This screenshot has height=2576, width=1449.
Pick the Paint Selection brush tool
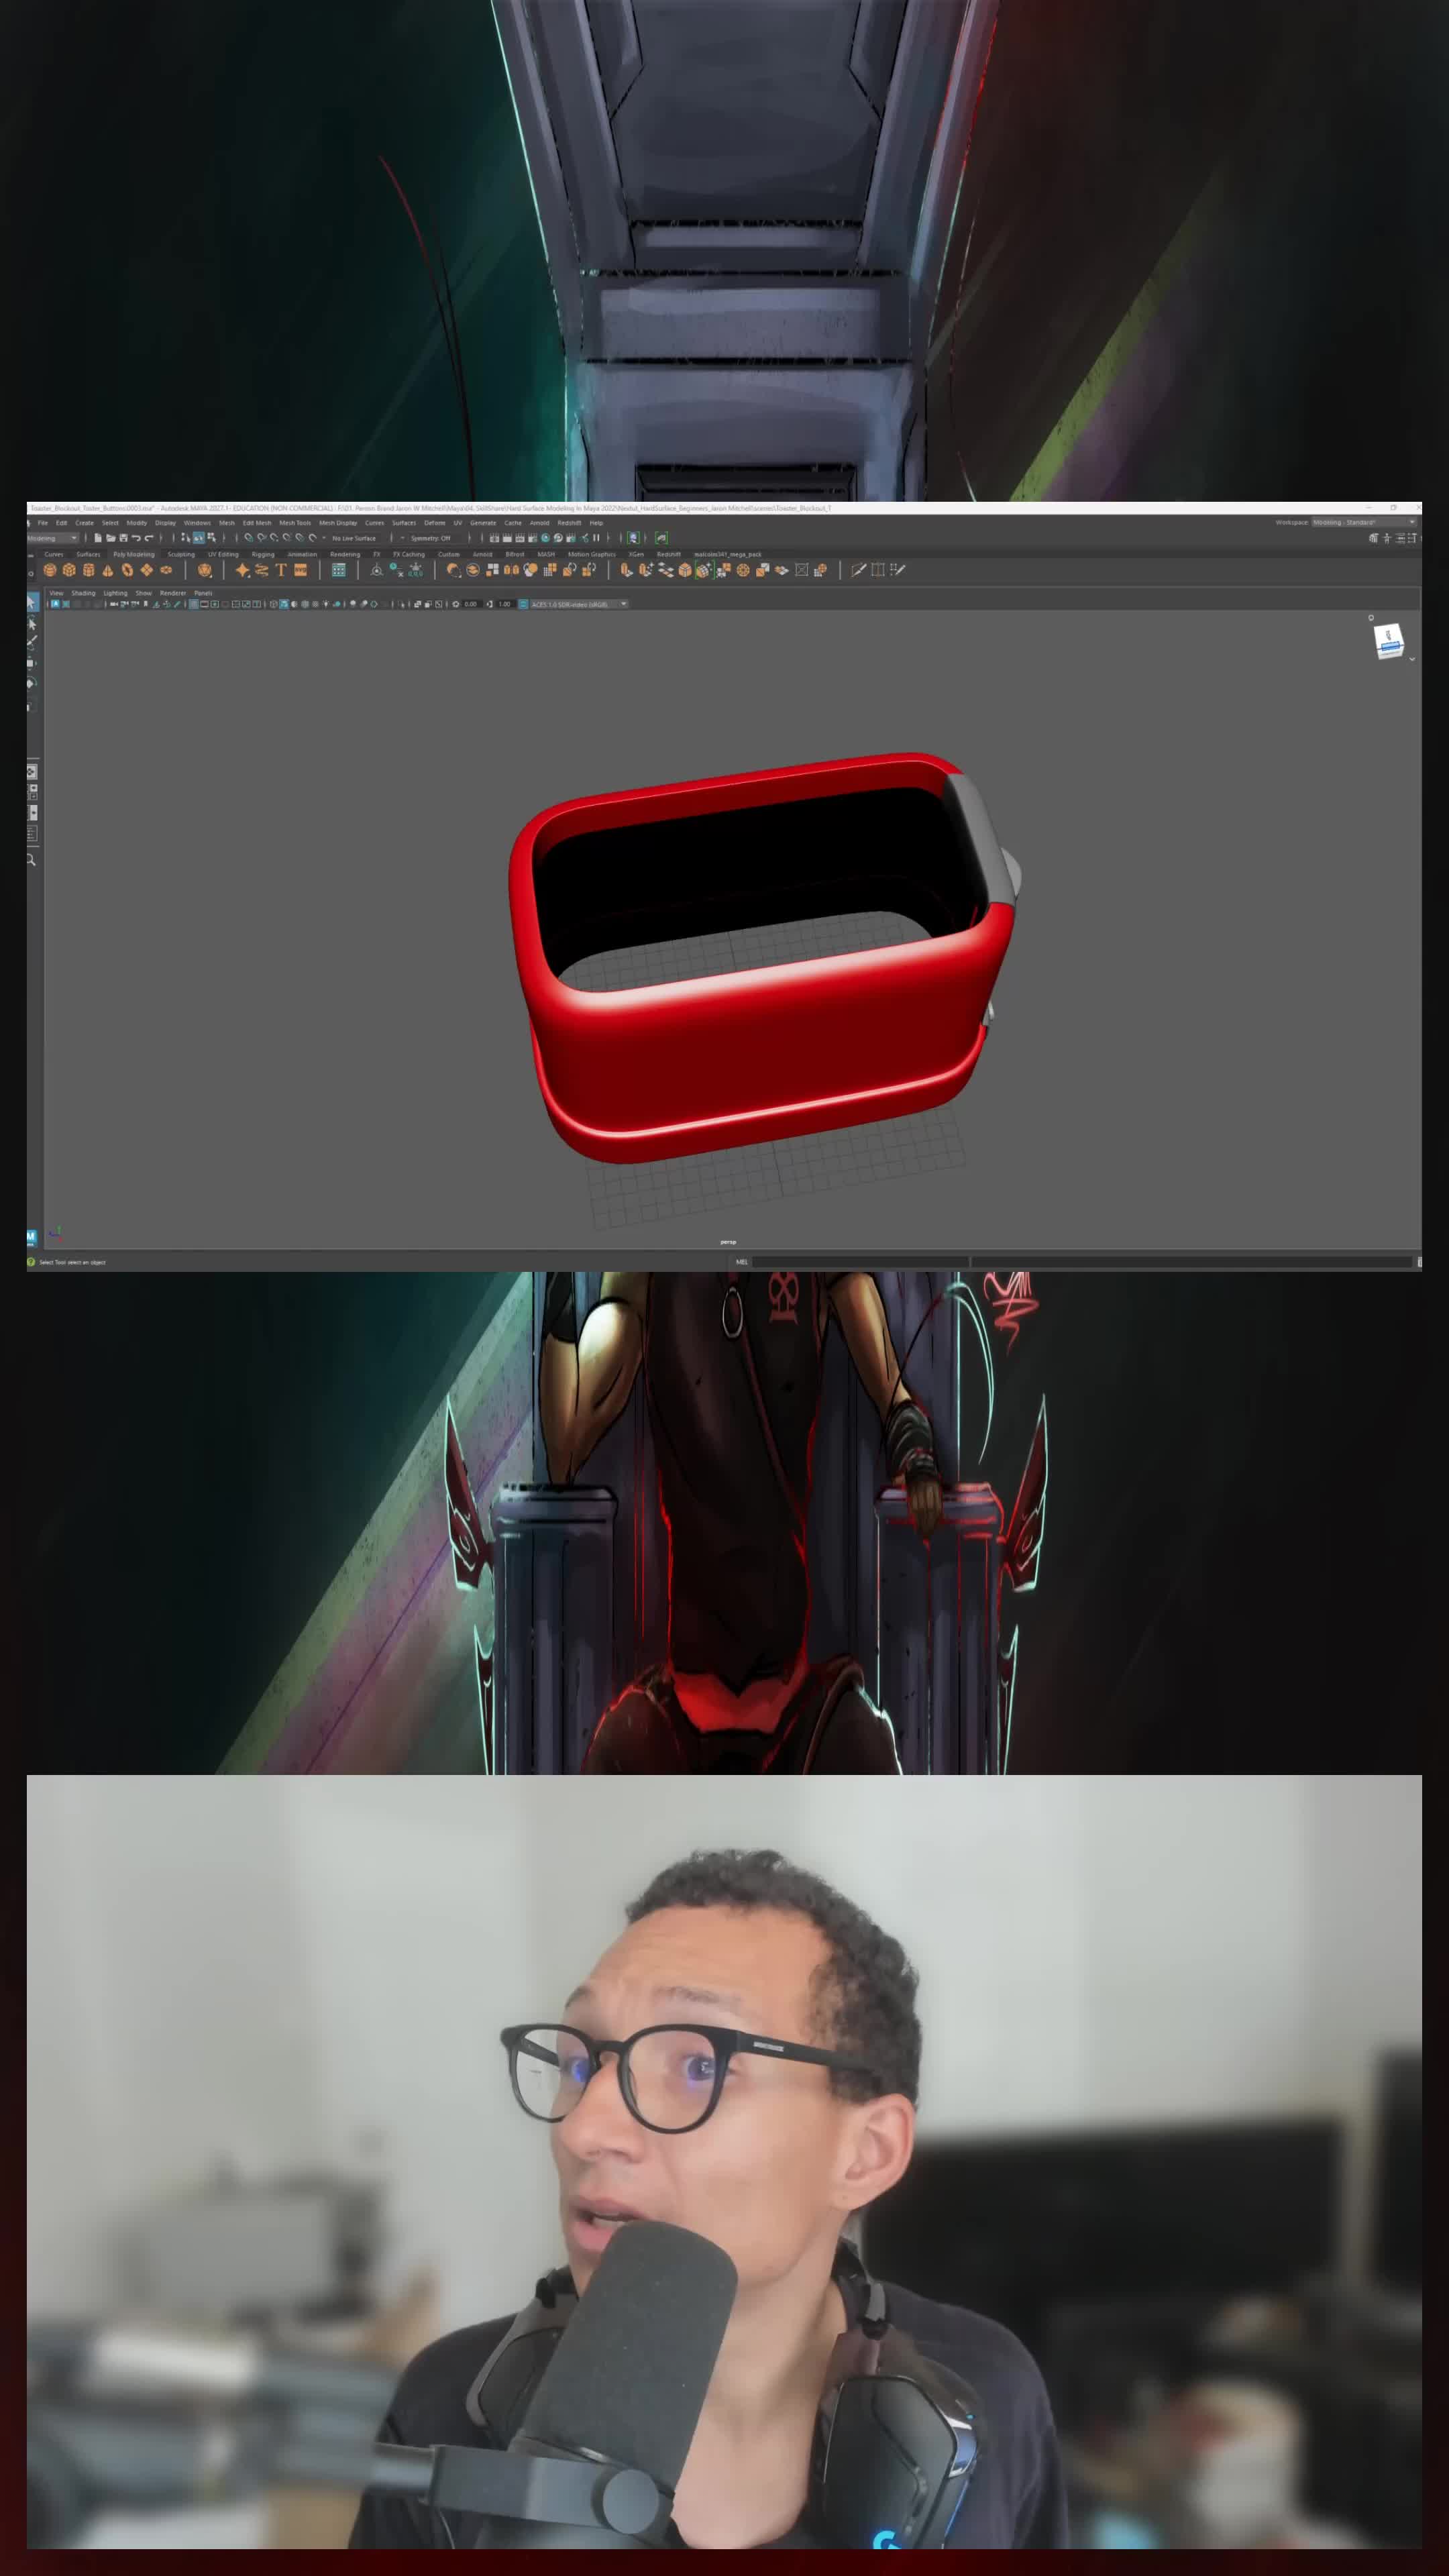pyautogui.click(x=32, y=642)
